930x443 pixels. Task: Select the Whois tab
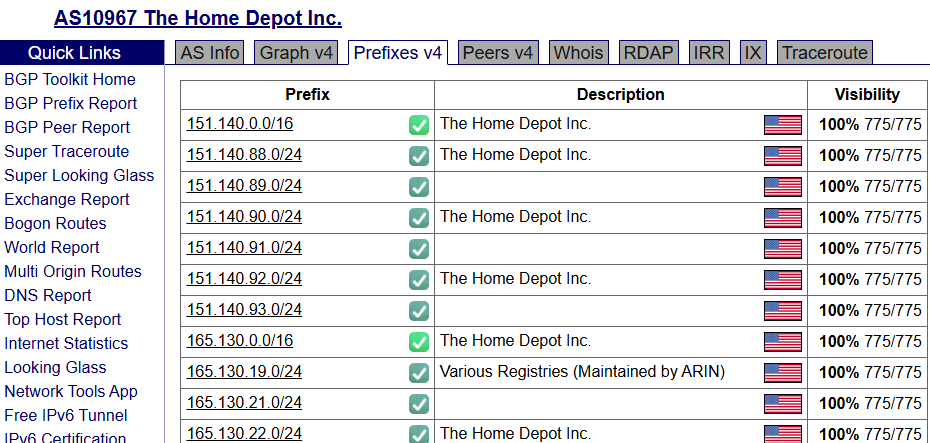578,53
